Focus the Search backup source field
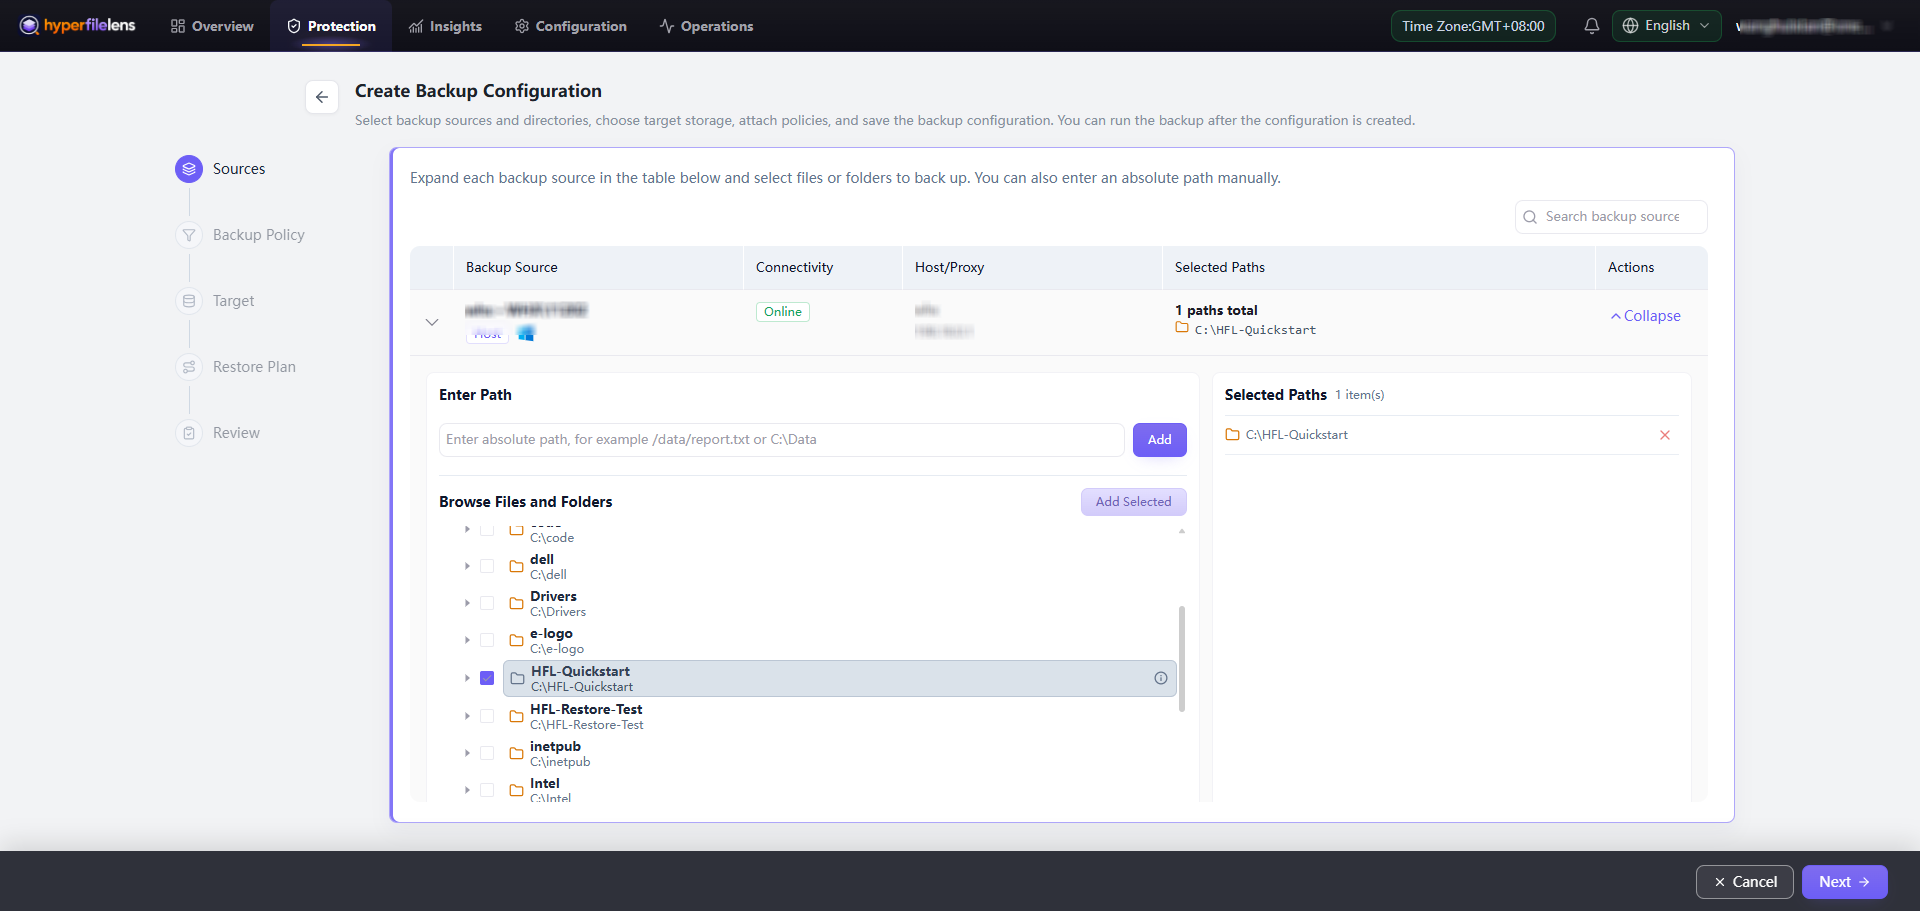This screenshot has height=911, width=1920. click(x=1611, y=217)
